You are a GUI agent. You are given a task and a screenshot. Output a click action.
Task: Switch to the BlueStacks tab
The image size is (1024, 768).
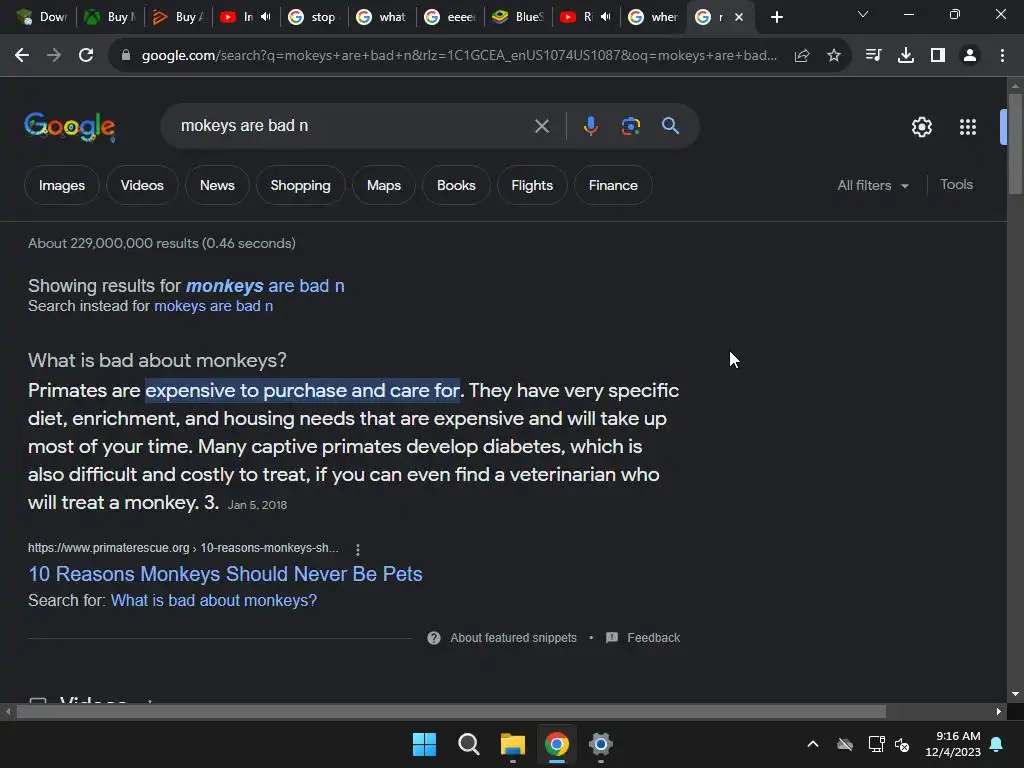coord(519,17)
